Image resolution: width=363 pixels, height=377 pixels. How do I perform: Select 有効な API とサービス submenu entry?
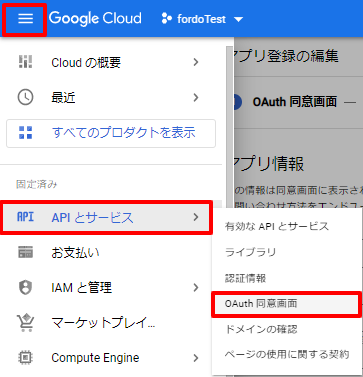(287, 226)
